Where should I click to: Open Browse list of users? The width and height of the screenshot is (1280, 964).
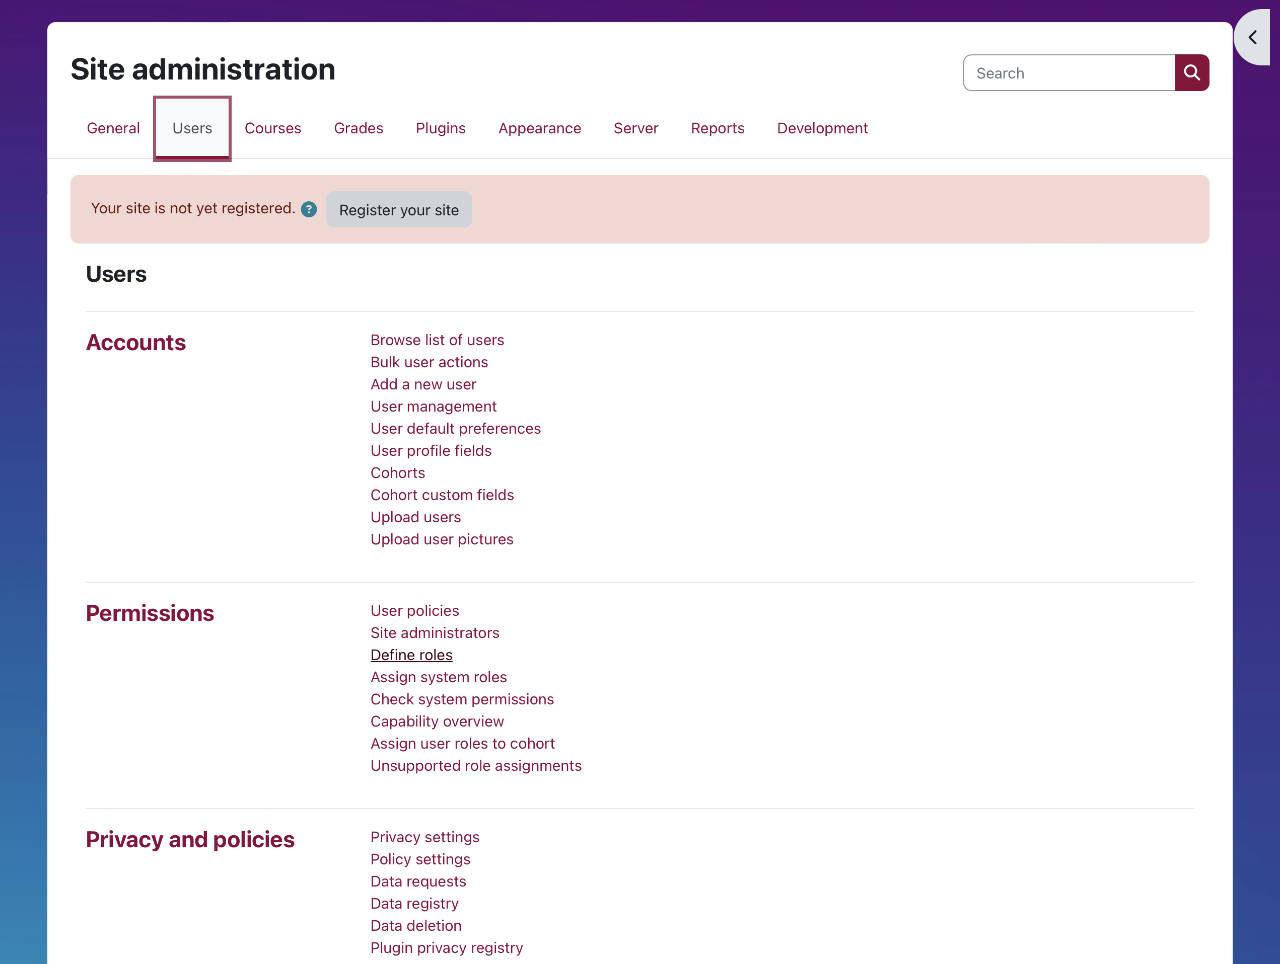coord(437,340)
